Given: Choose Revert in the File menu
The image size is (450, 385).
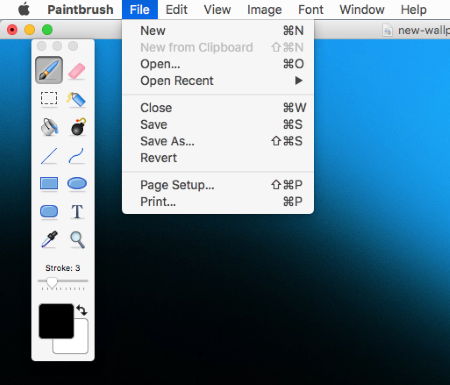Looking at the screenshot, I should click(x=218, y=158).
